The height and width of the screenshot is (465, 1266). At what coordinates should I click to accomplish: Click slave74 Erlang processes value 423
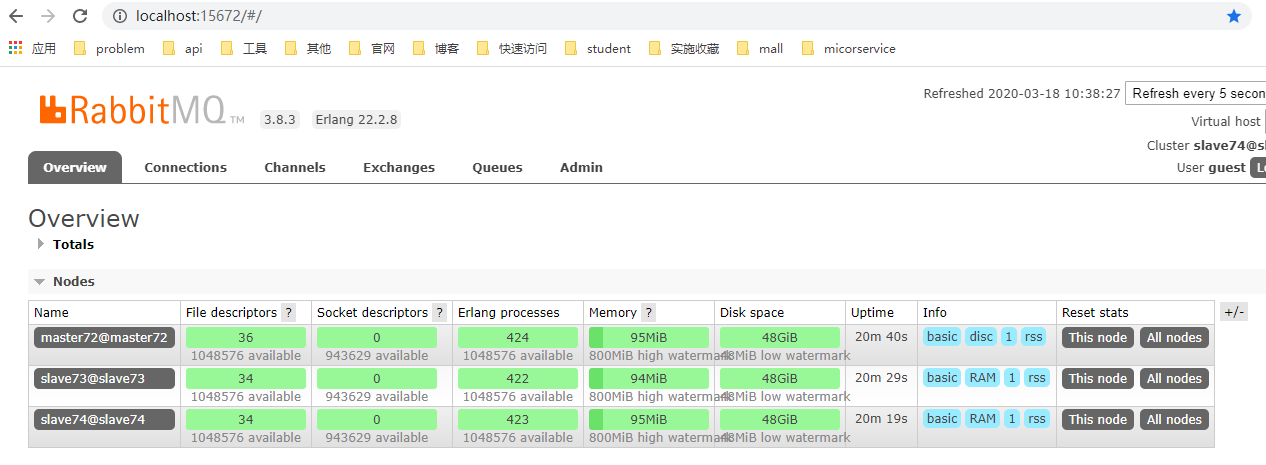(518, 419)
